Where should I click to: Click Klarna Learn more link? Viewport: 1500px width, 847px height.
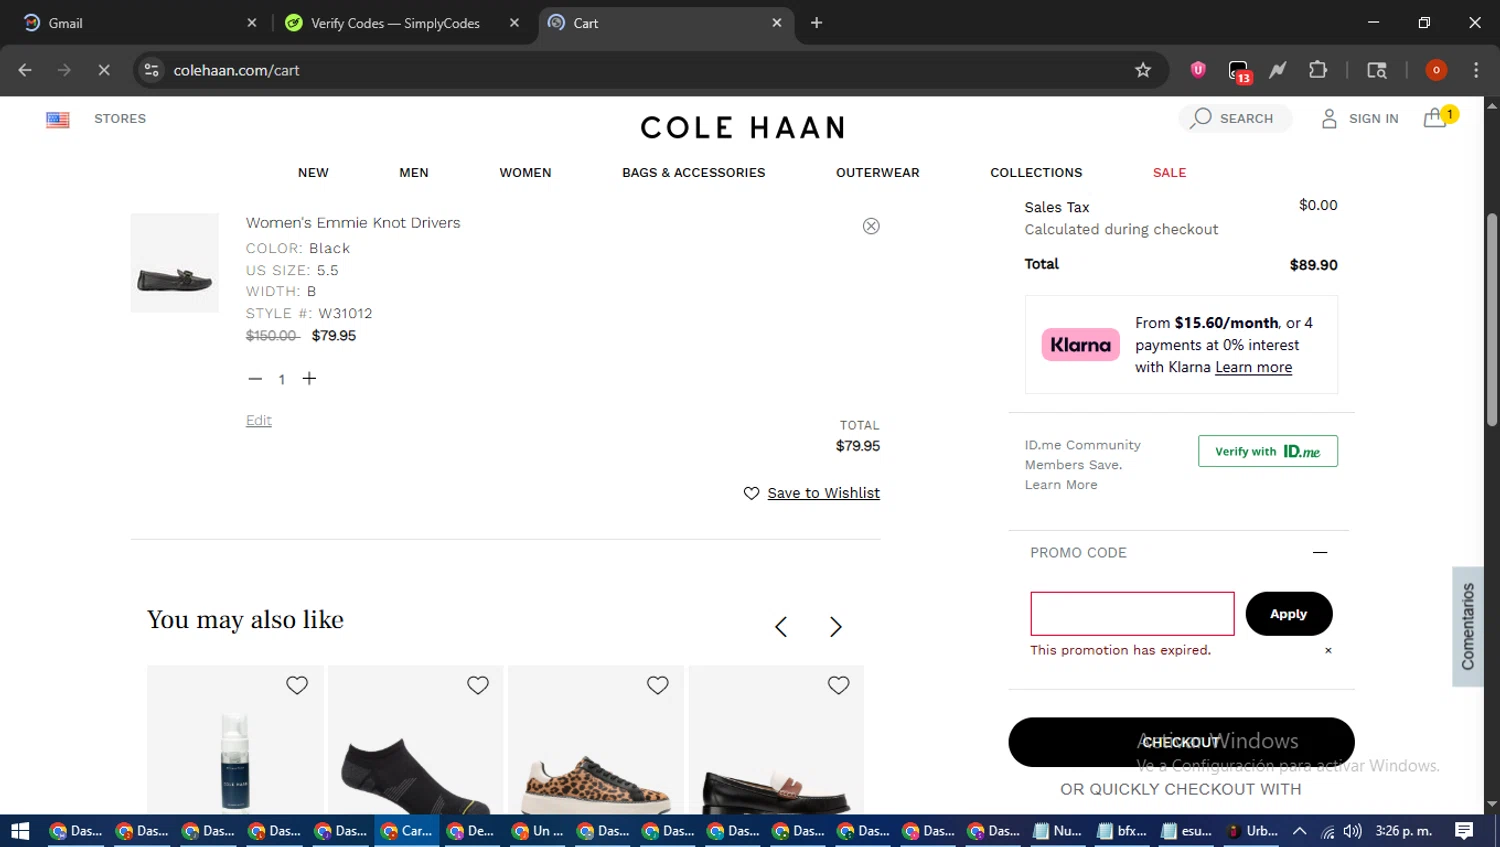click(x=1253, y=367)
